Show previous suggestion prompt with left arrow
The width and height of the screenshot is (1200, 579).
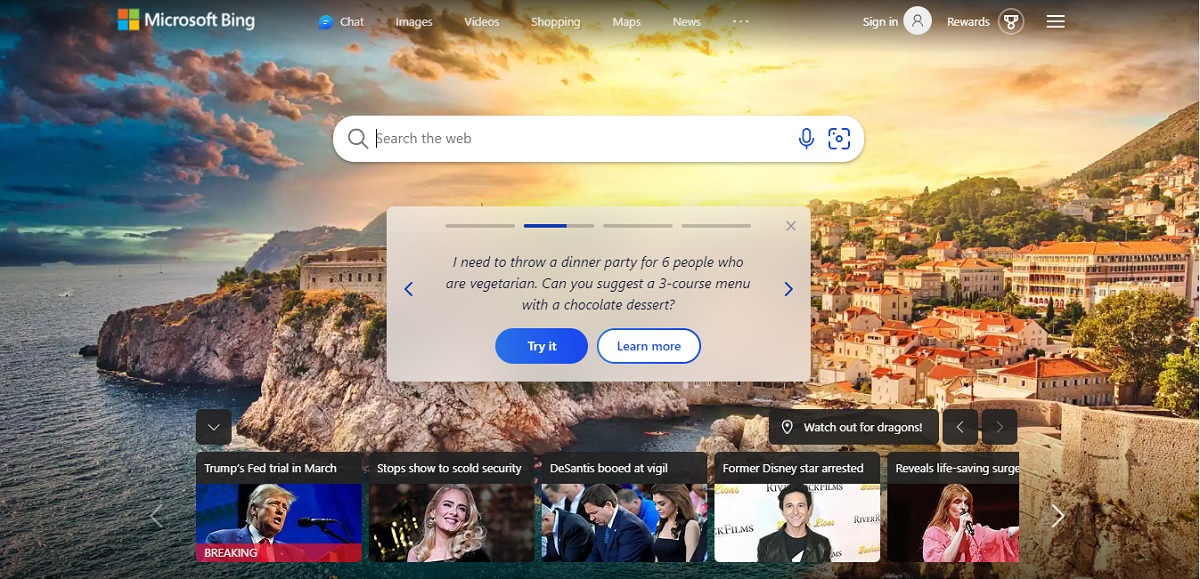tap(408, 289)
